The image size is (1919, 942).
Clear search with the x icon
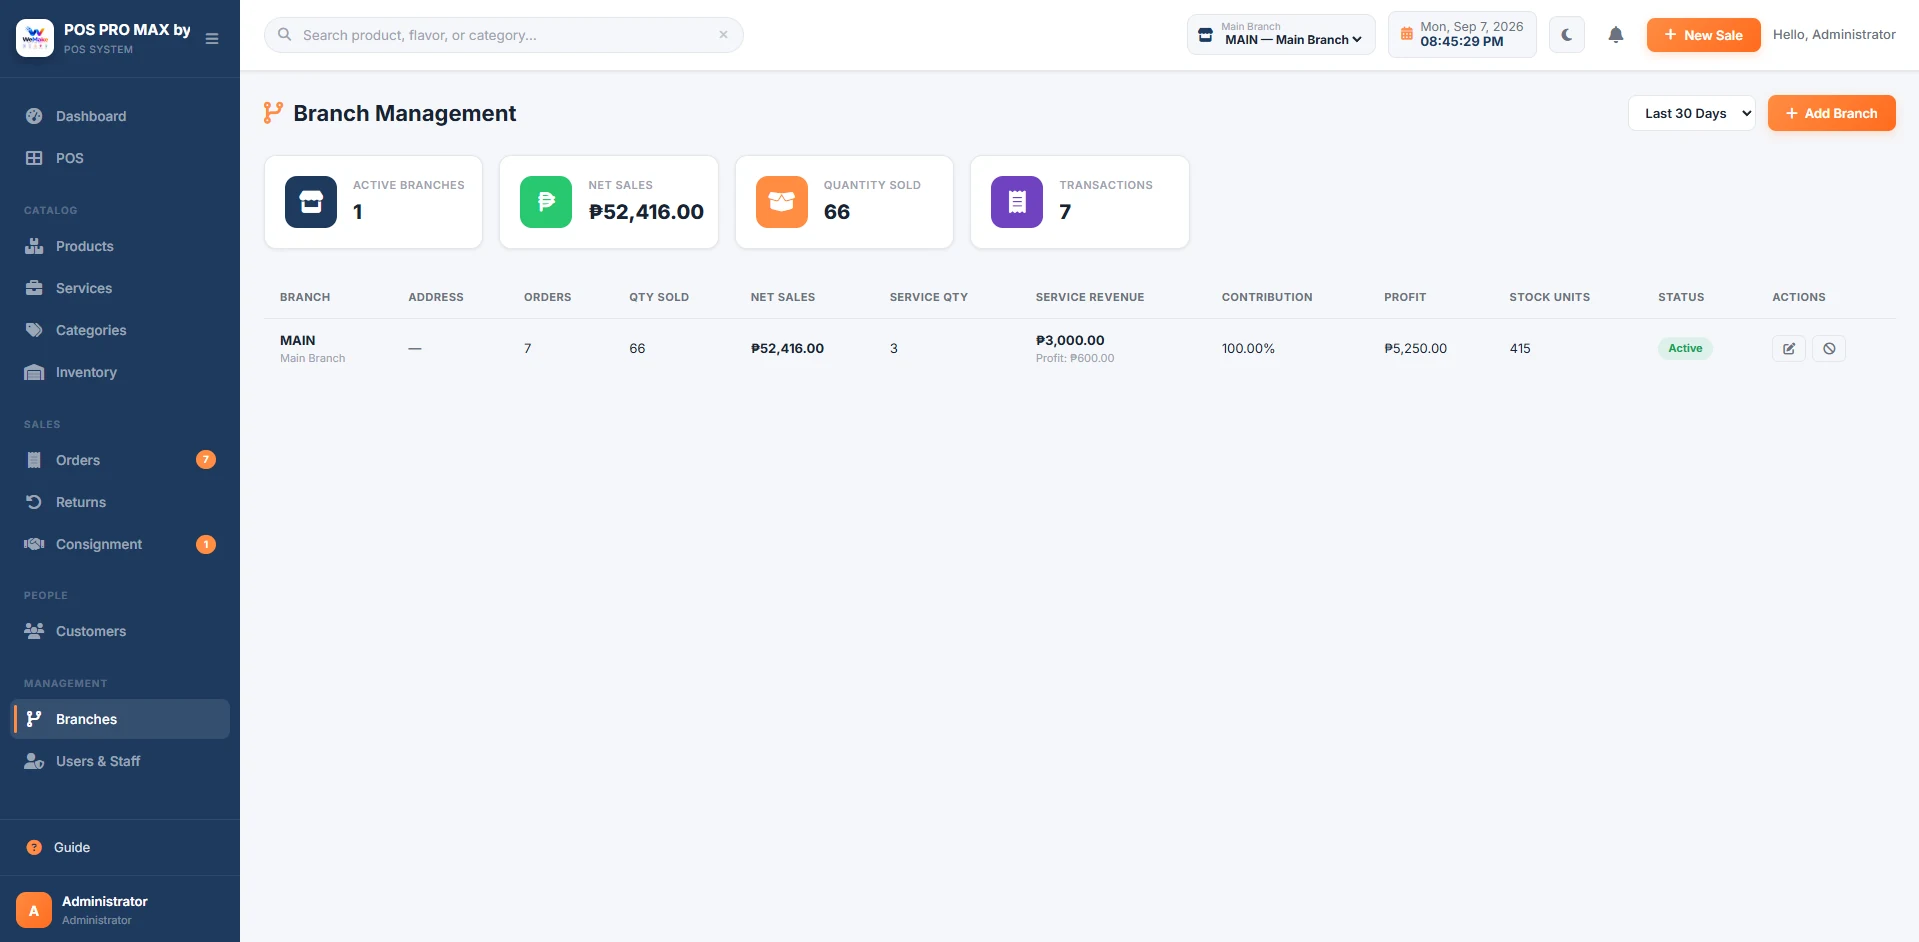point(723,35)
